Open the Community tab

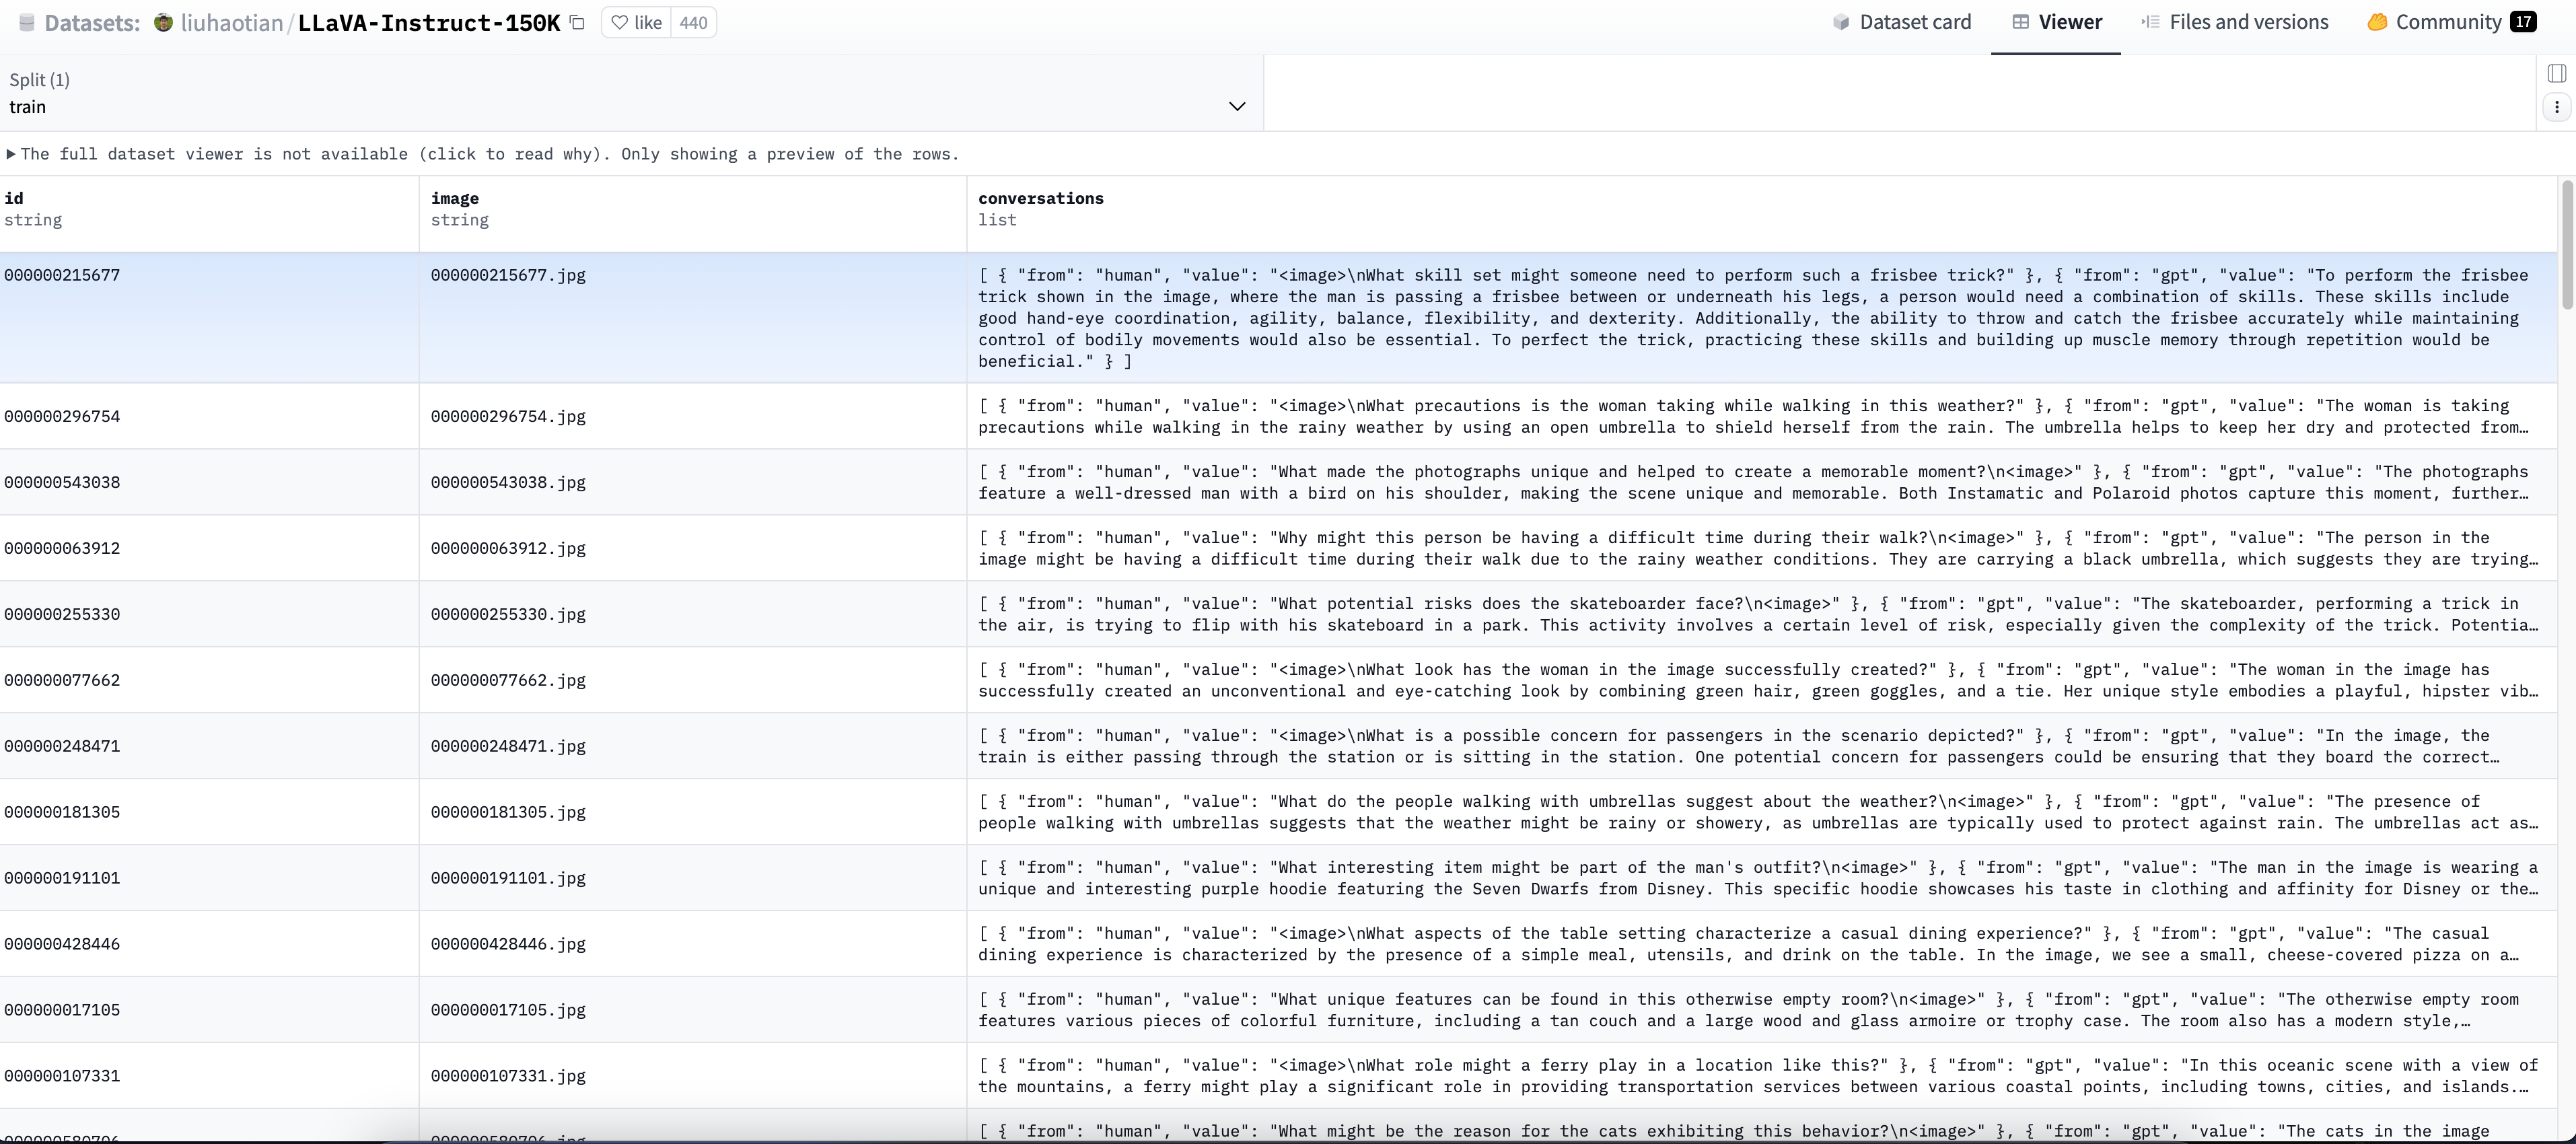pyautogui.click(x=2450, y=22)
